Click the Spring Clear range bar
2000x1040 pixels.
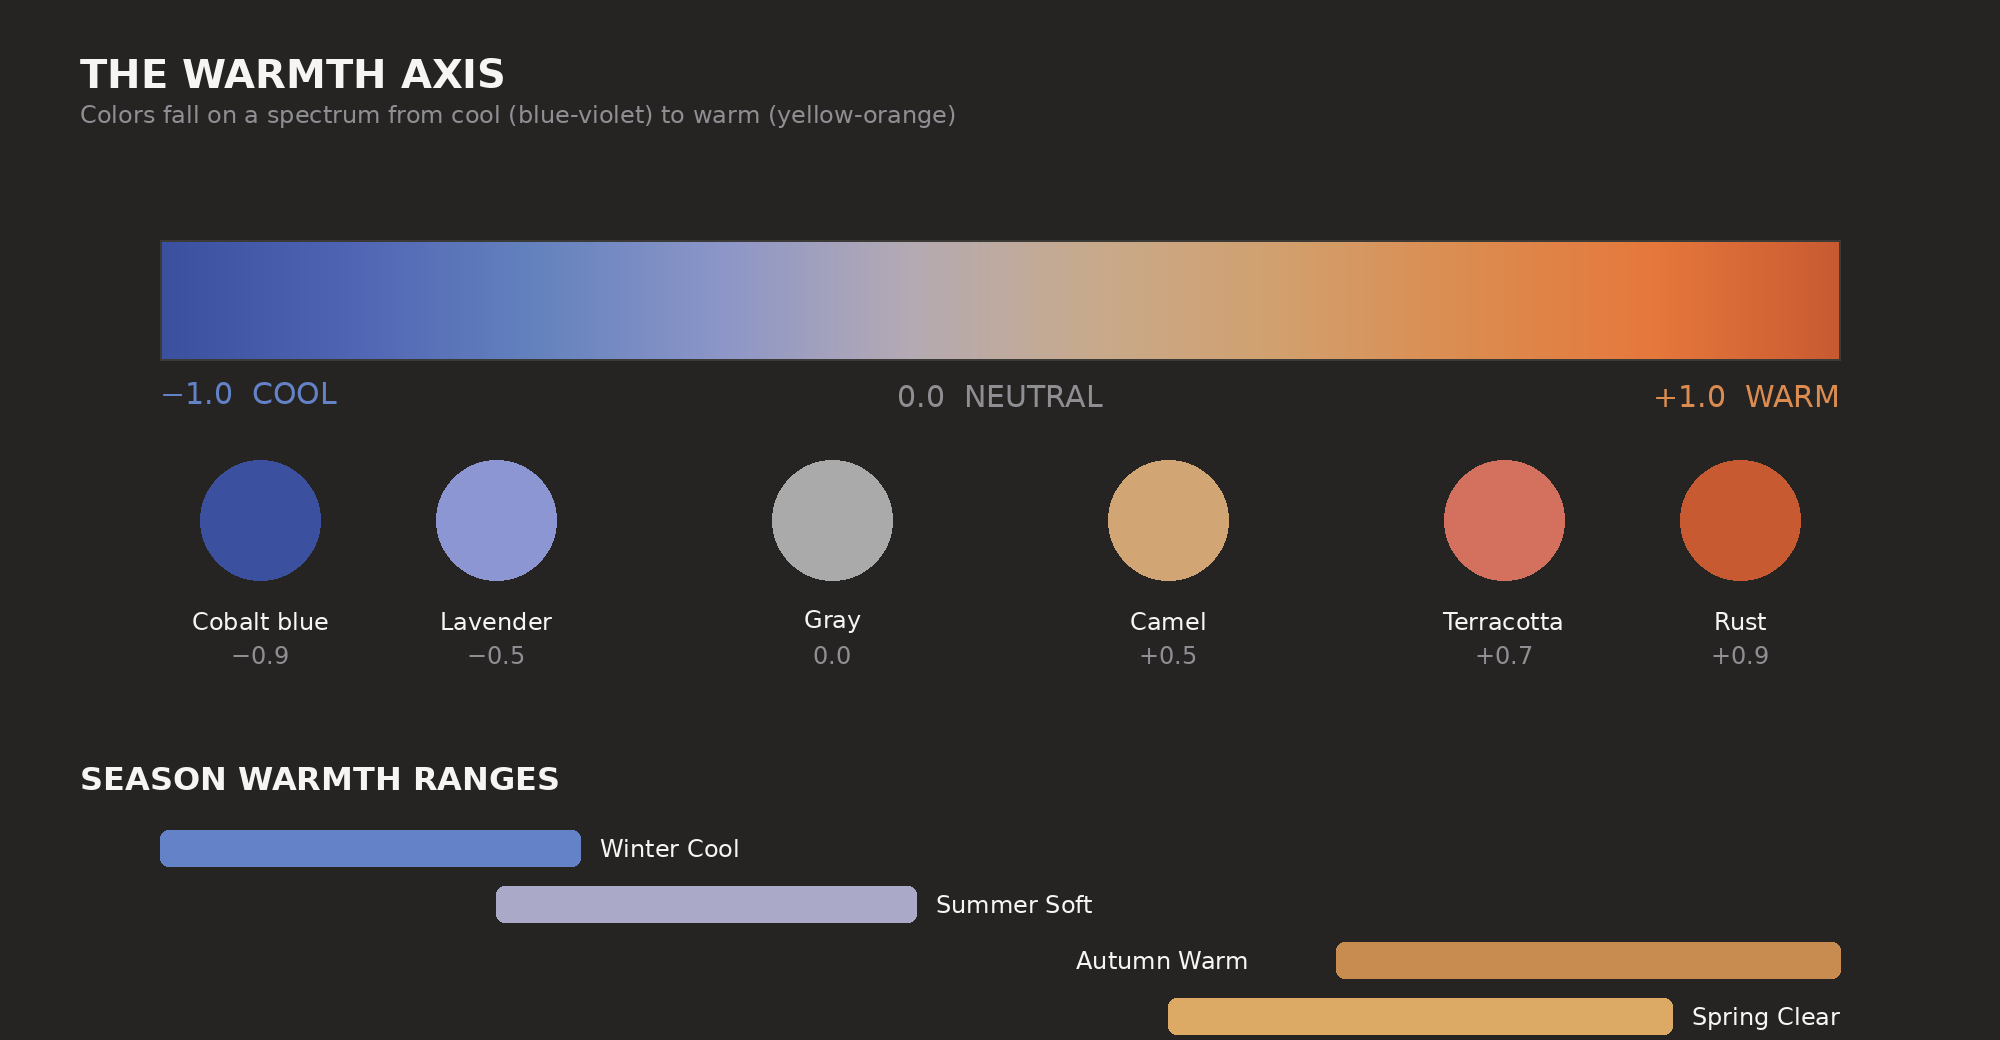click(x=1420, y=1016)
